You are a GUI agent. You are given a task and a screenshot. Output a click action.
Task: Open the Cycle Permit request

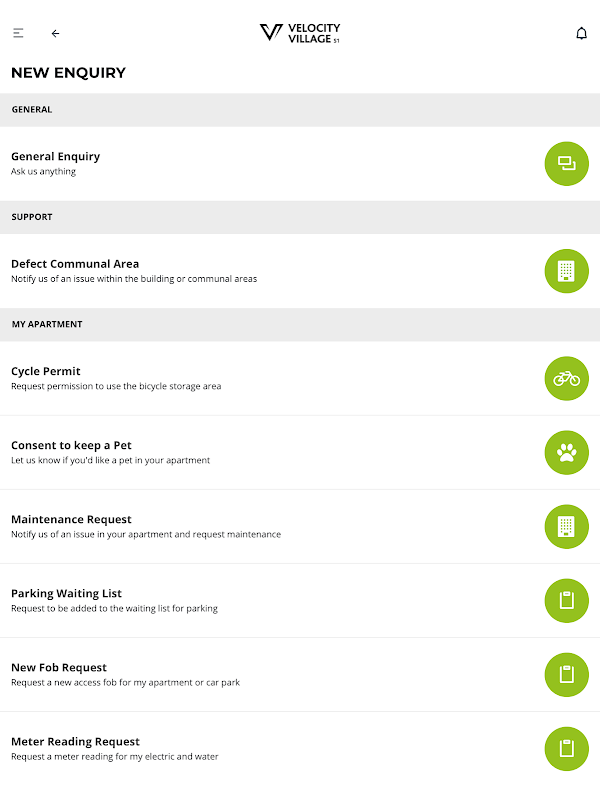(45, 371)
